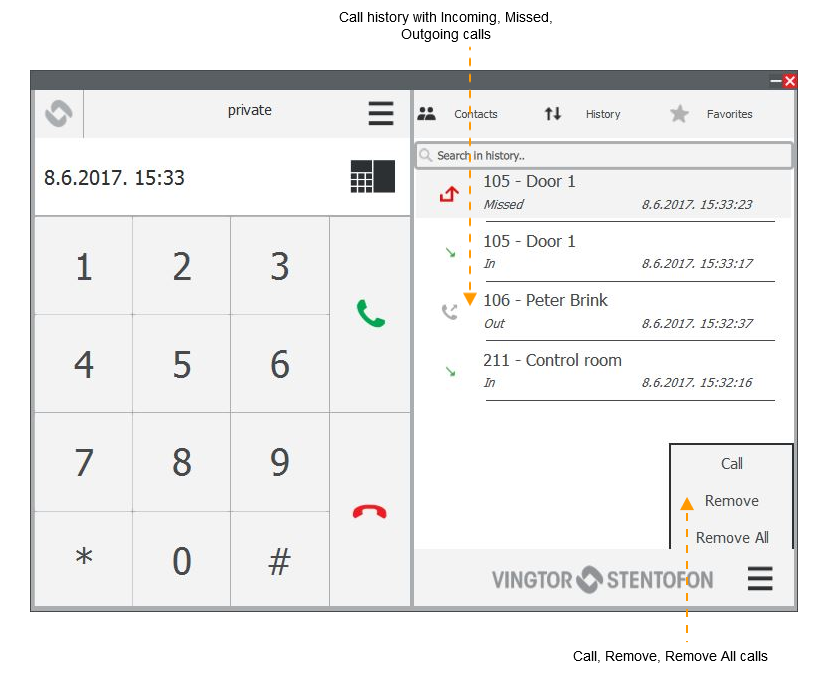Screen dimensions: 818x685
Task: Toggle the keypad layout grid icon
Action: [372, 176]
